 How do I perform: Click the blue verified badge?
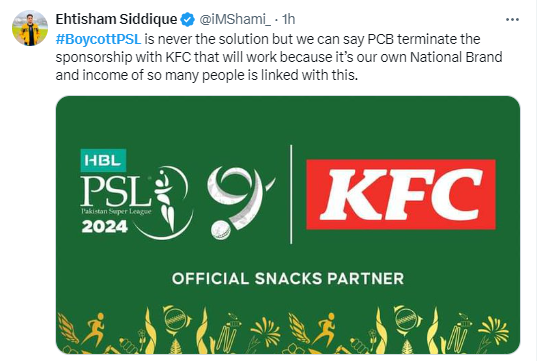[x=188, y=19]
